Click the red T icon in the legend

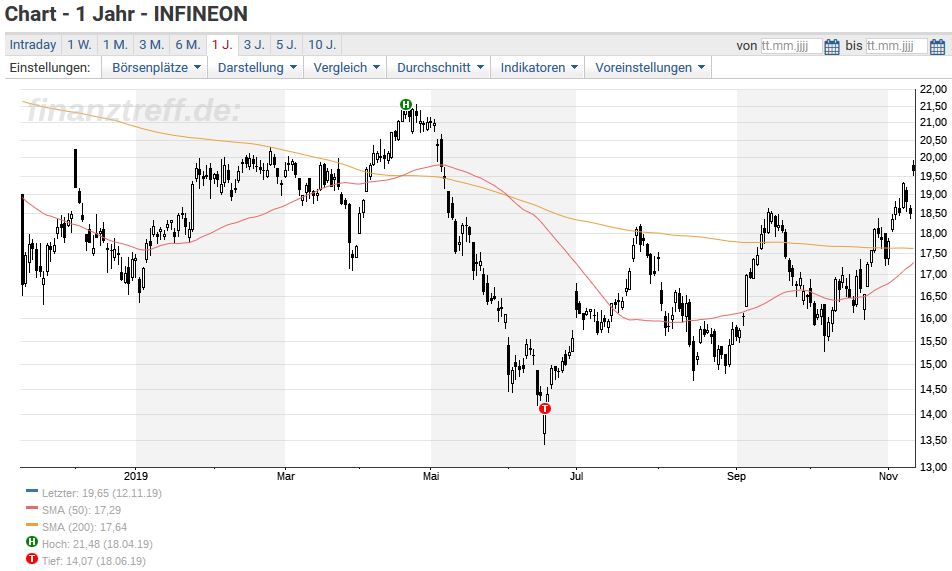tap(32, 558)
